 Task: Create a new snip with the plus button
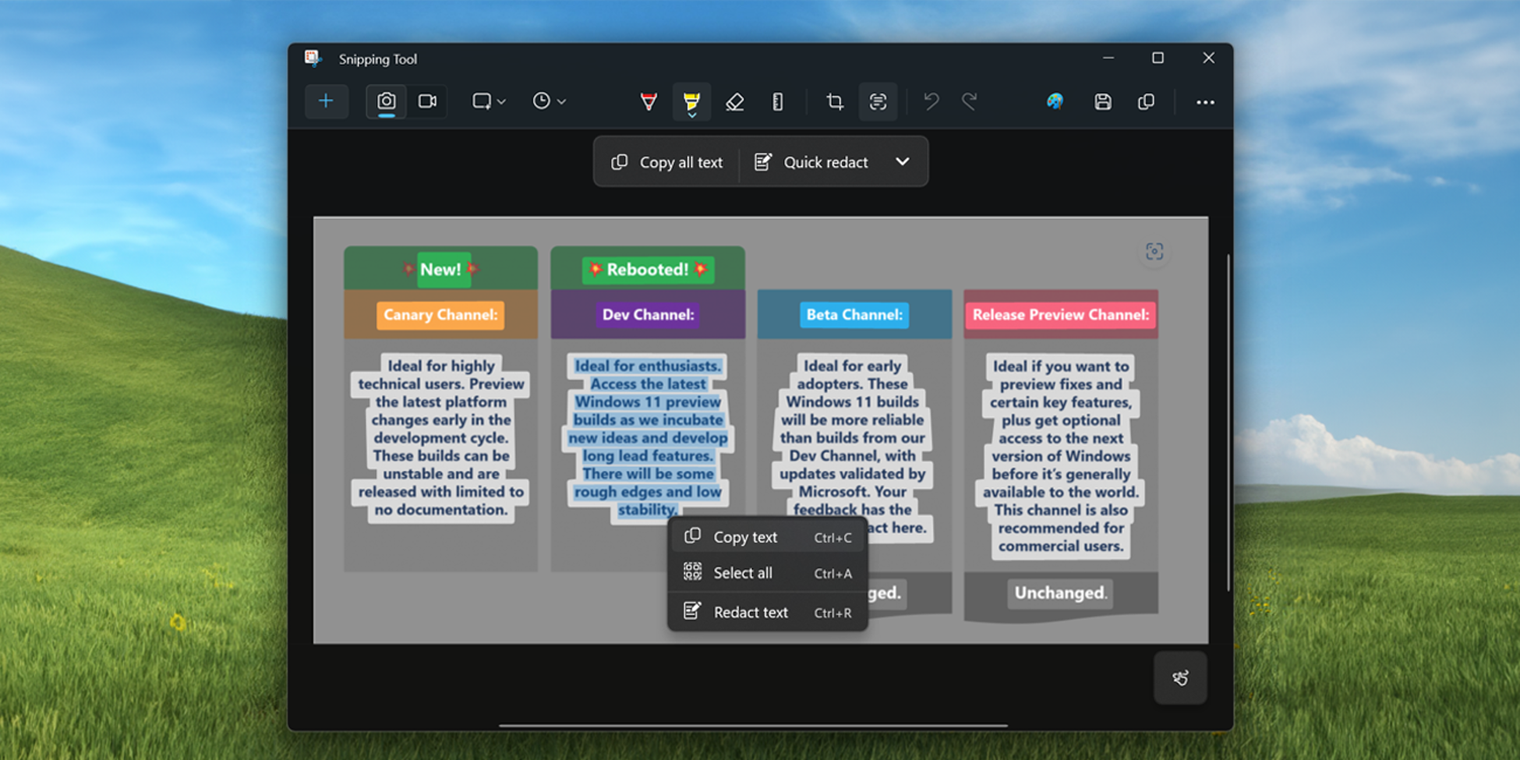pyautogui.click(x=327, y=101)
